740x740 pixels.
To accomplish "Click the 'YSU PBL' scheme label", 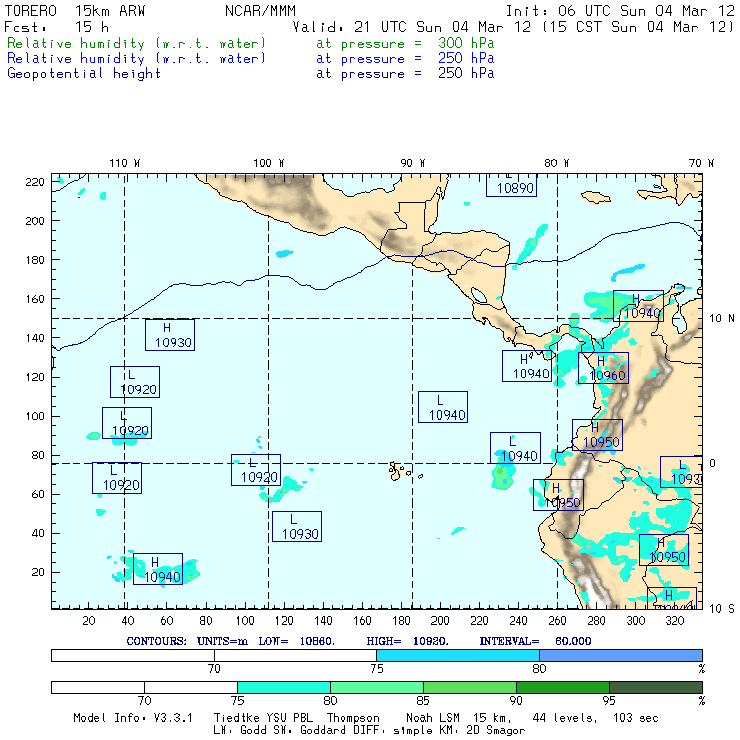I will [289, 718].
